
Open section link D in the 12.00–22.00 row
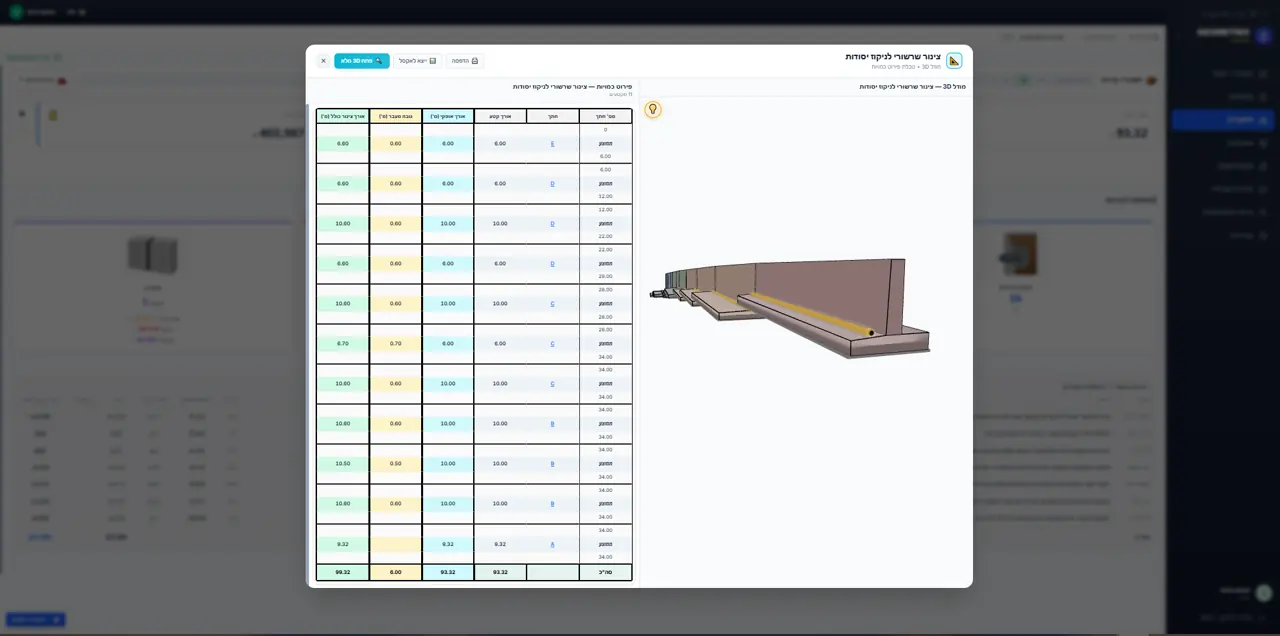(x=552, y=224)
